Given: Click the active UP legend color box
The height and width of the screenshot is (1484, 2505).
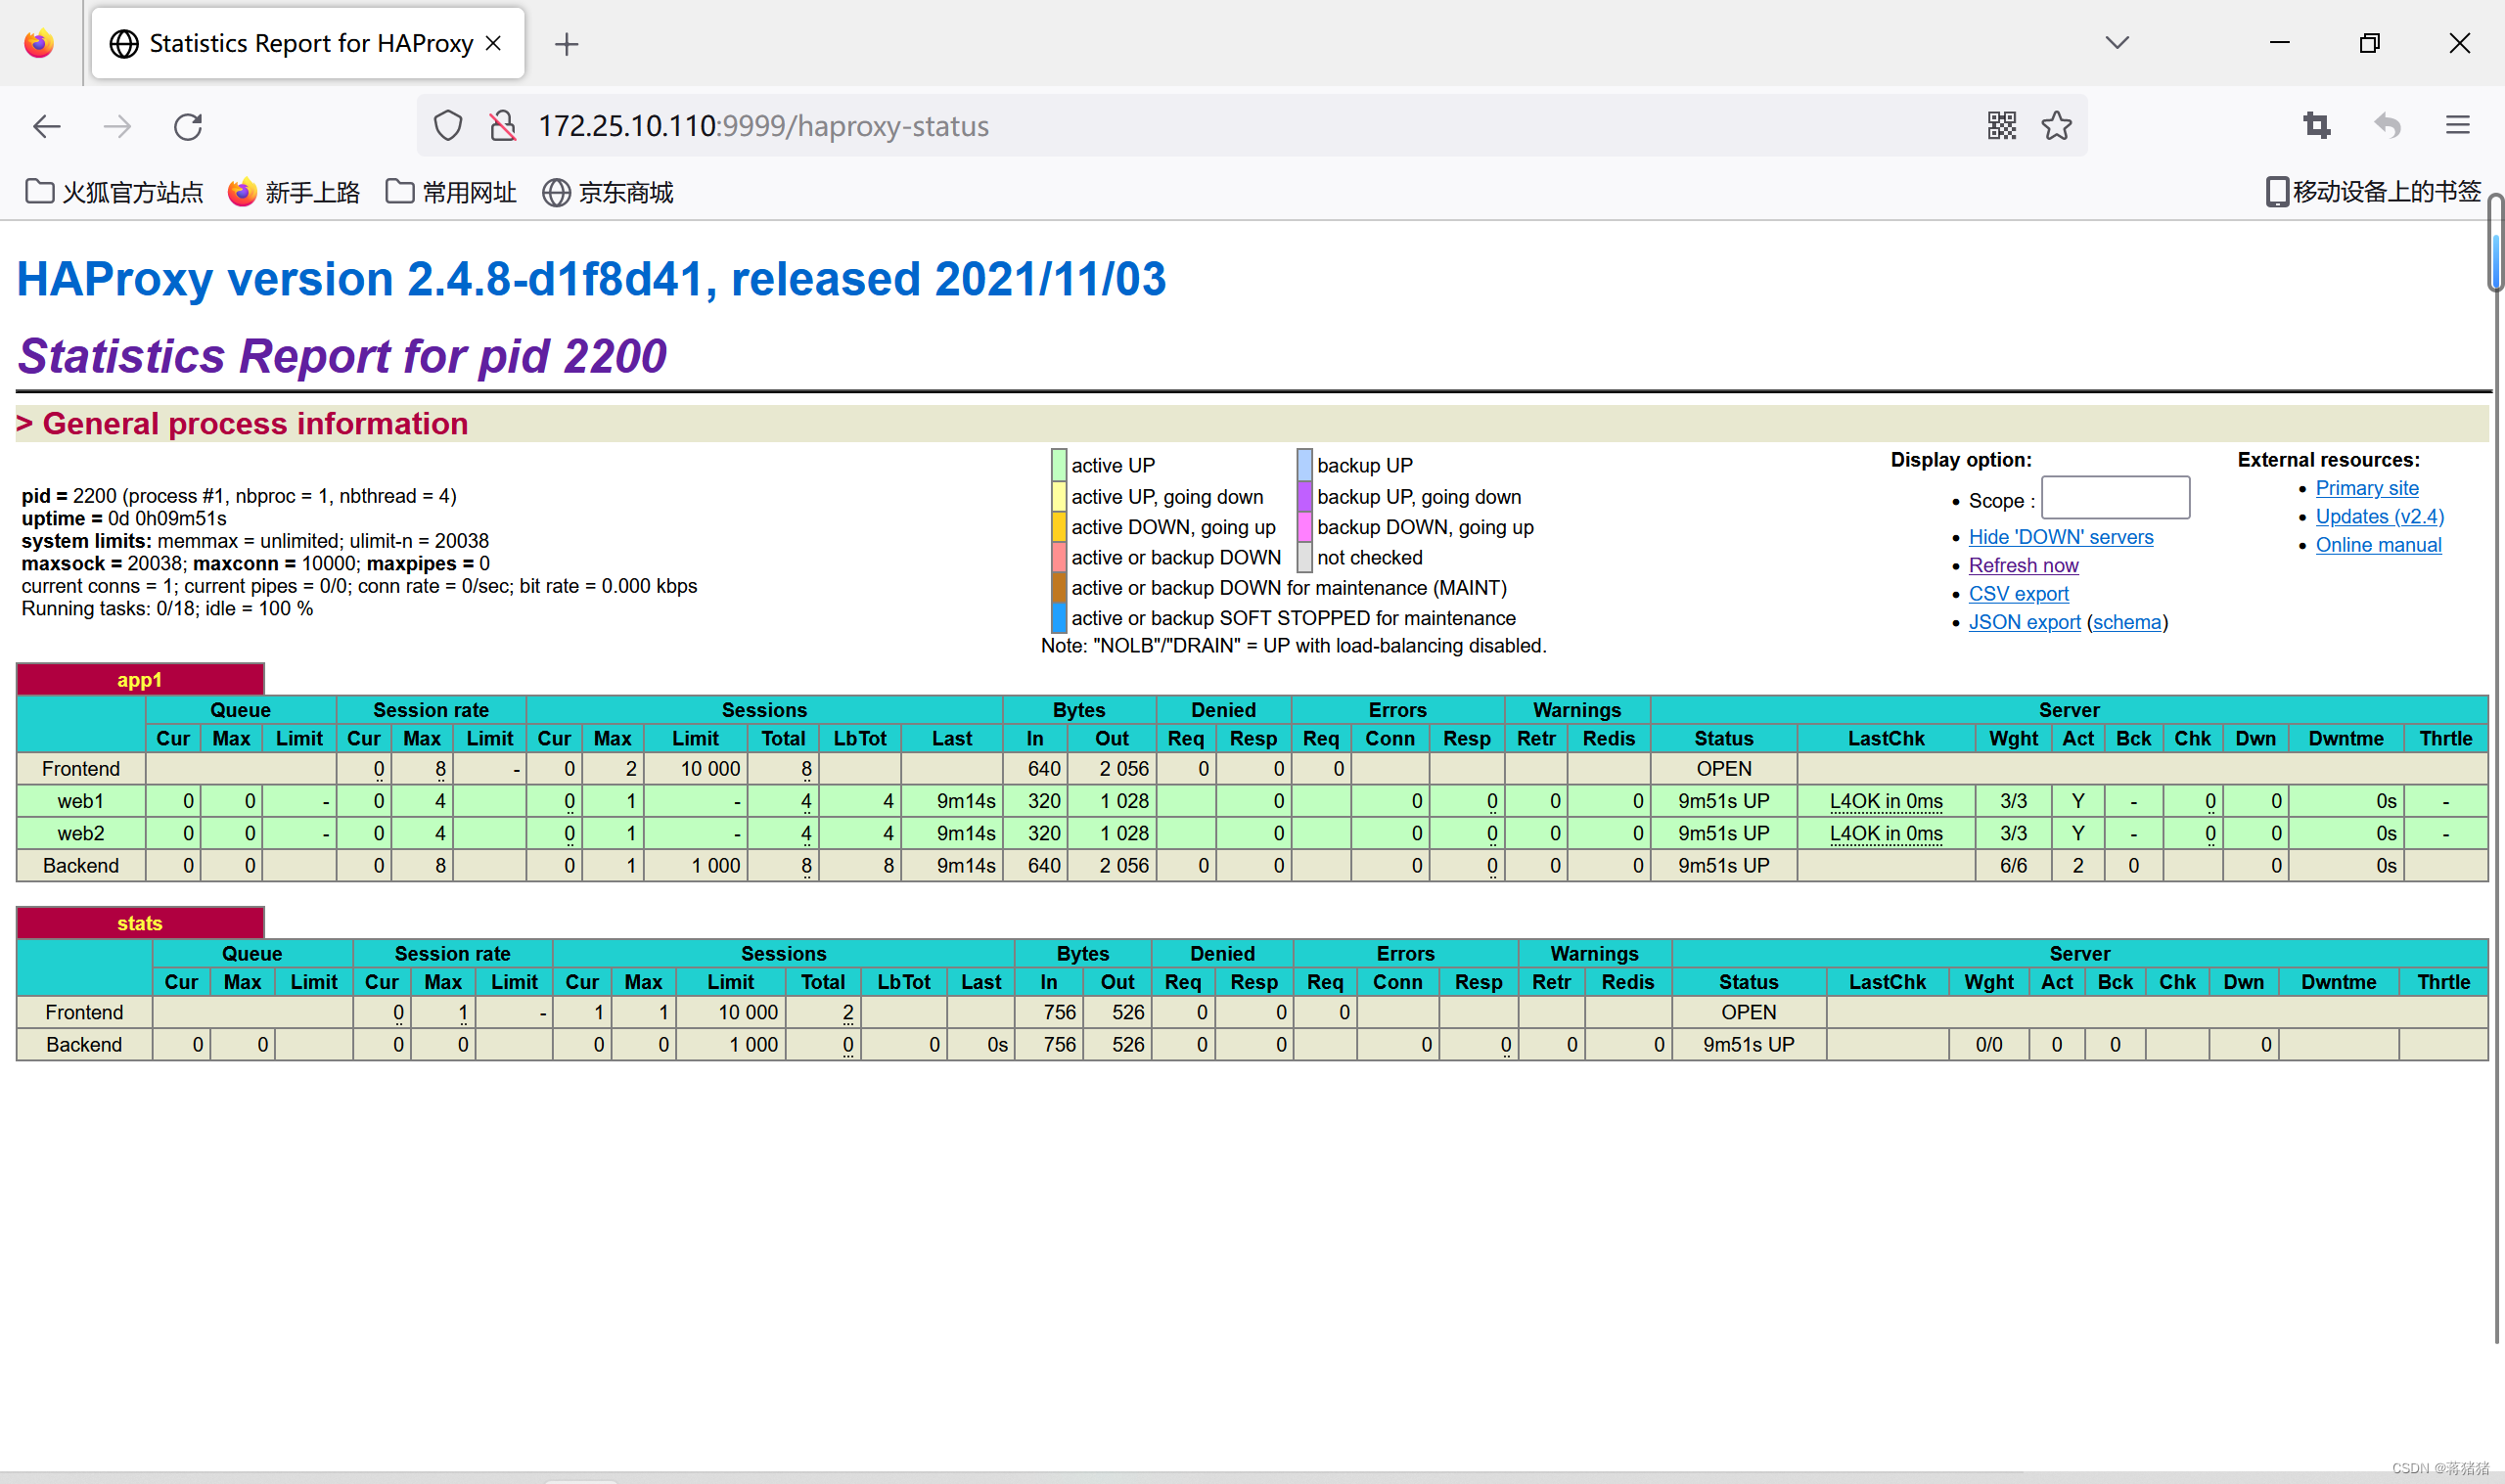Looking at the screenshot, I should pos(1059,465).
